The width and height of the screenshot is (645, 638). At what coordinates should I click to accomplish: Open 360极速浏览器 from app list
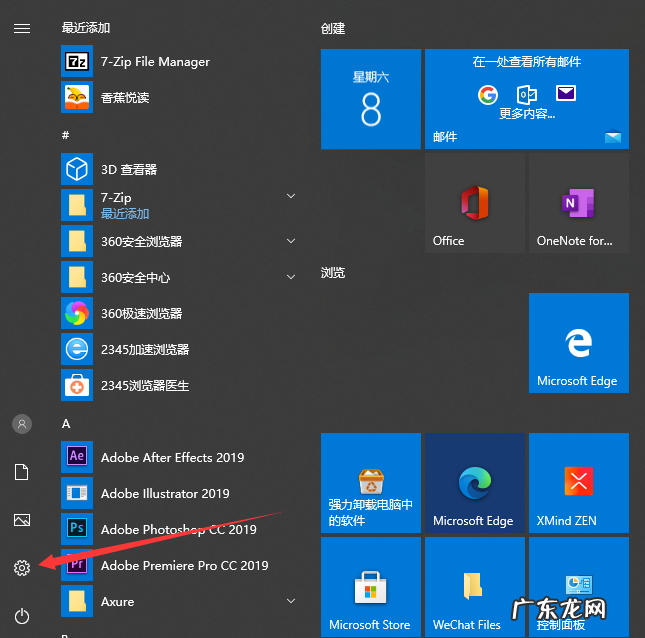coord(179,313)
